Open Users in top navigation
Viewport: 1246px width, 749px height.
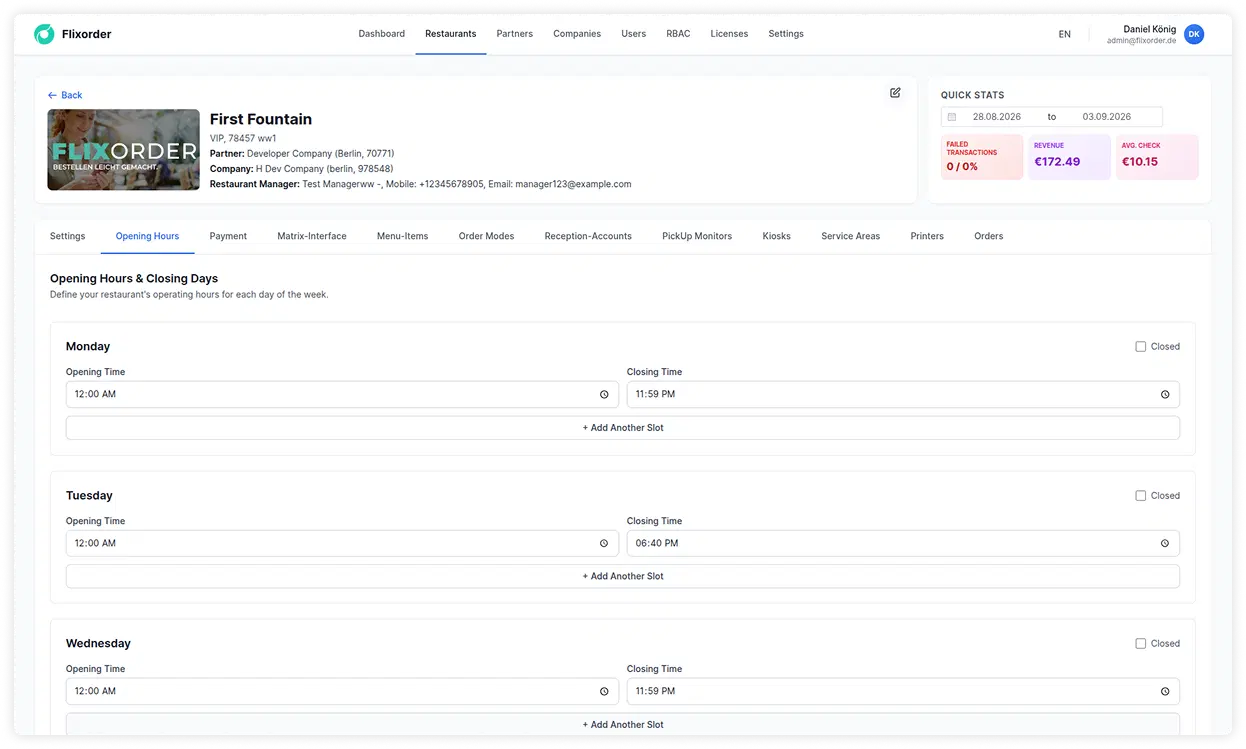pos(634,34)
